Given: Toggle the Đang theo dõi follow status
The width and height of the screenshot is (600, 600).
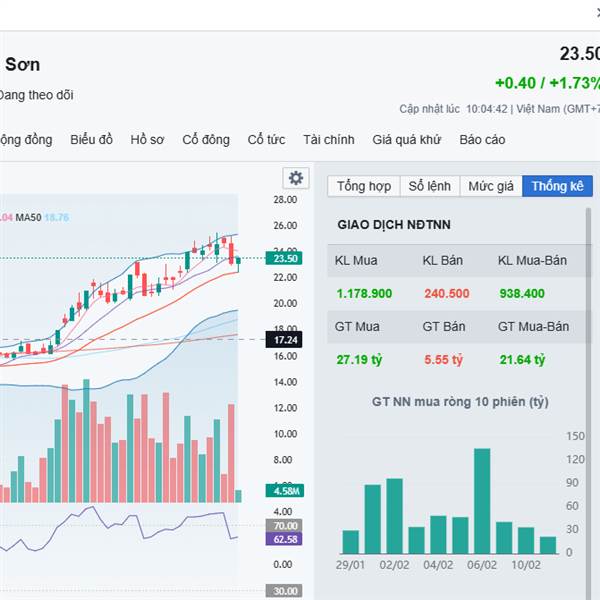Looking at the screenshot, I should [36, 95].
